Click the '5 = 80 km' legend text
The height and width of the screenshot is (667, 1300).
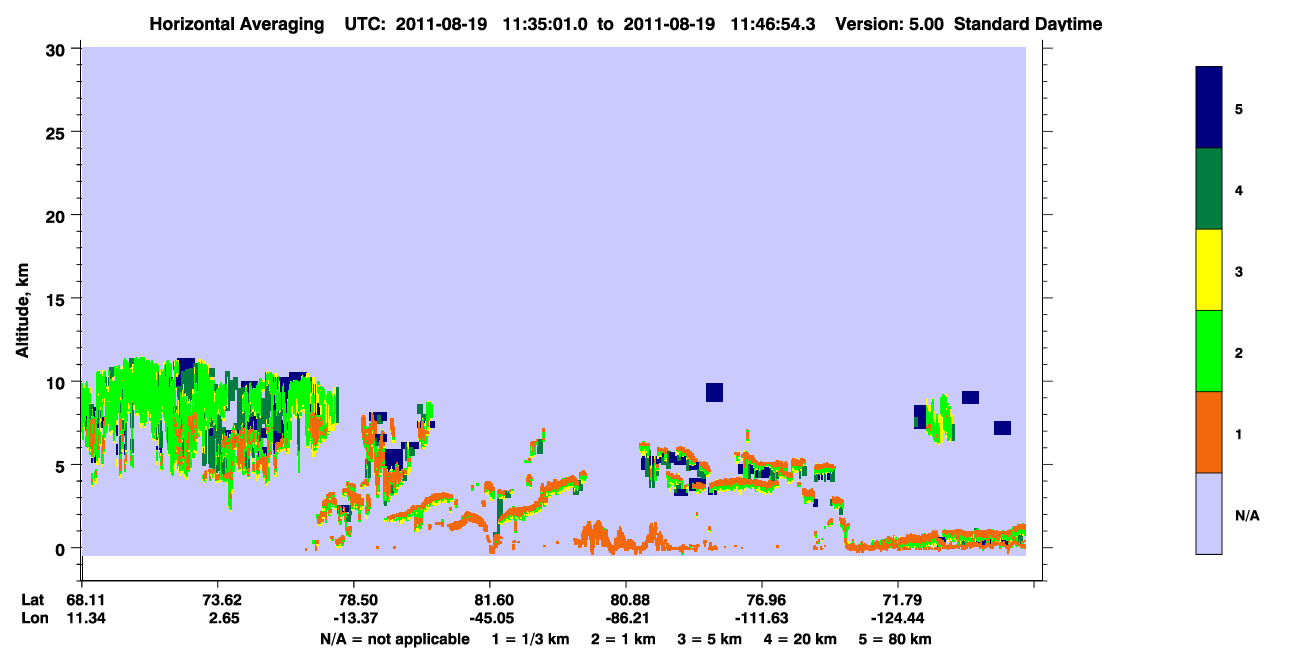pos(897,639)
